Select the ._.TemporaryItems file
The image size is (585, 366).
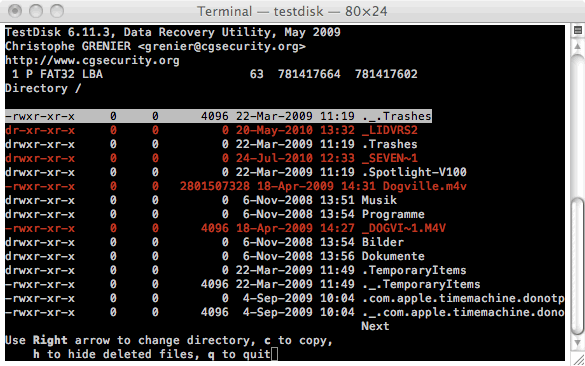point(243,284)
